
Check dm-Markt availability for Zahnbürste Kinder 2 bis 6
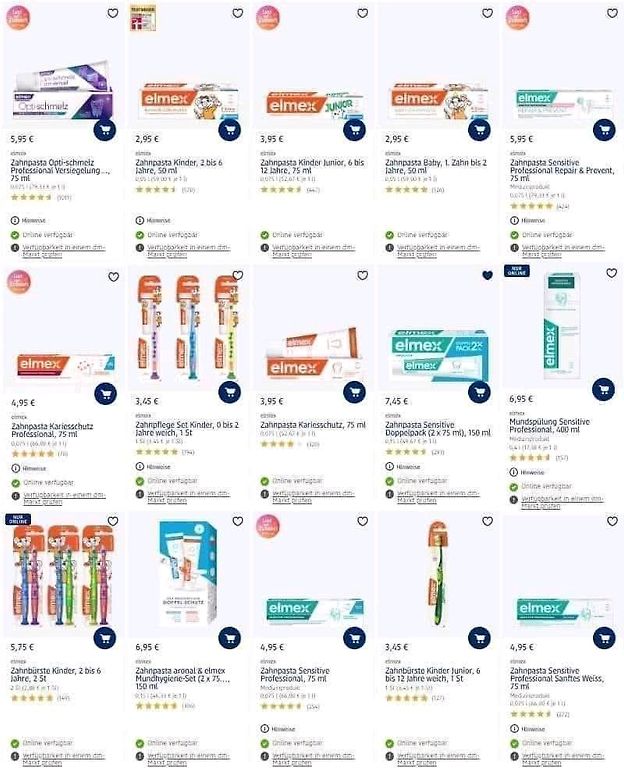pyautogui.click(x=64, y=759)
